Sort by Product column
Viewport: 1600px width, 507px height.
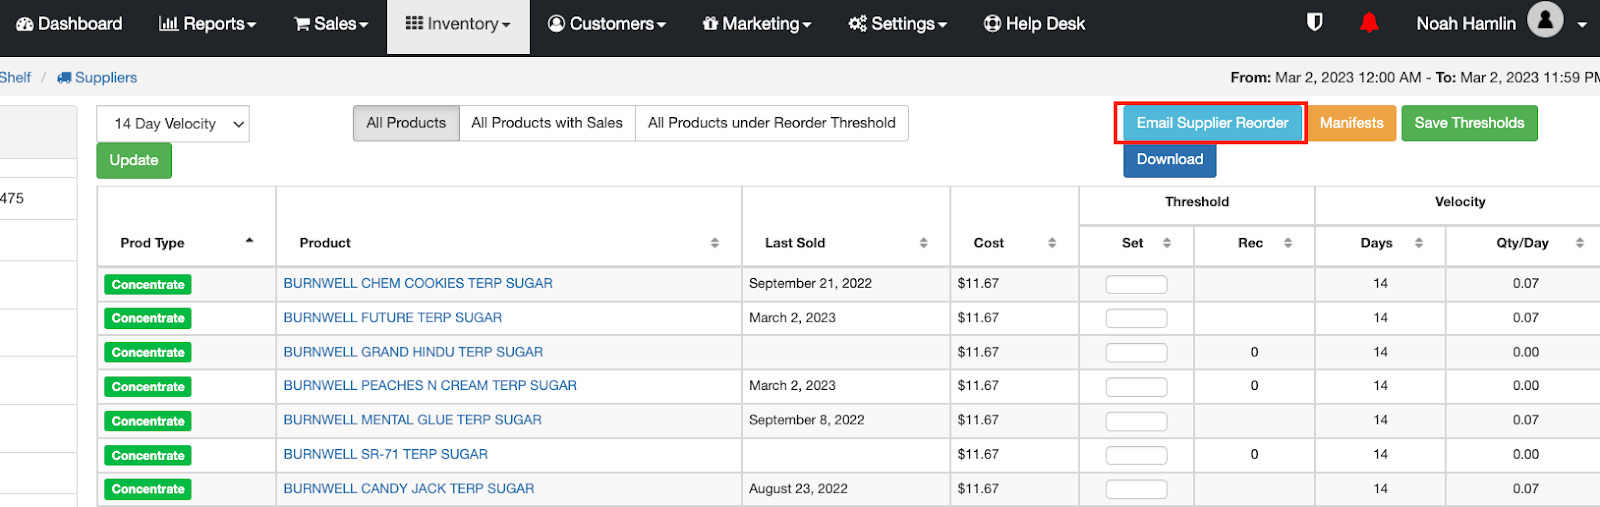click(509, 243)
